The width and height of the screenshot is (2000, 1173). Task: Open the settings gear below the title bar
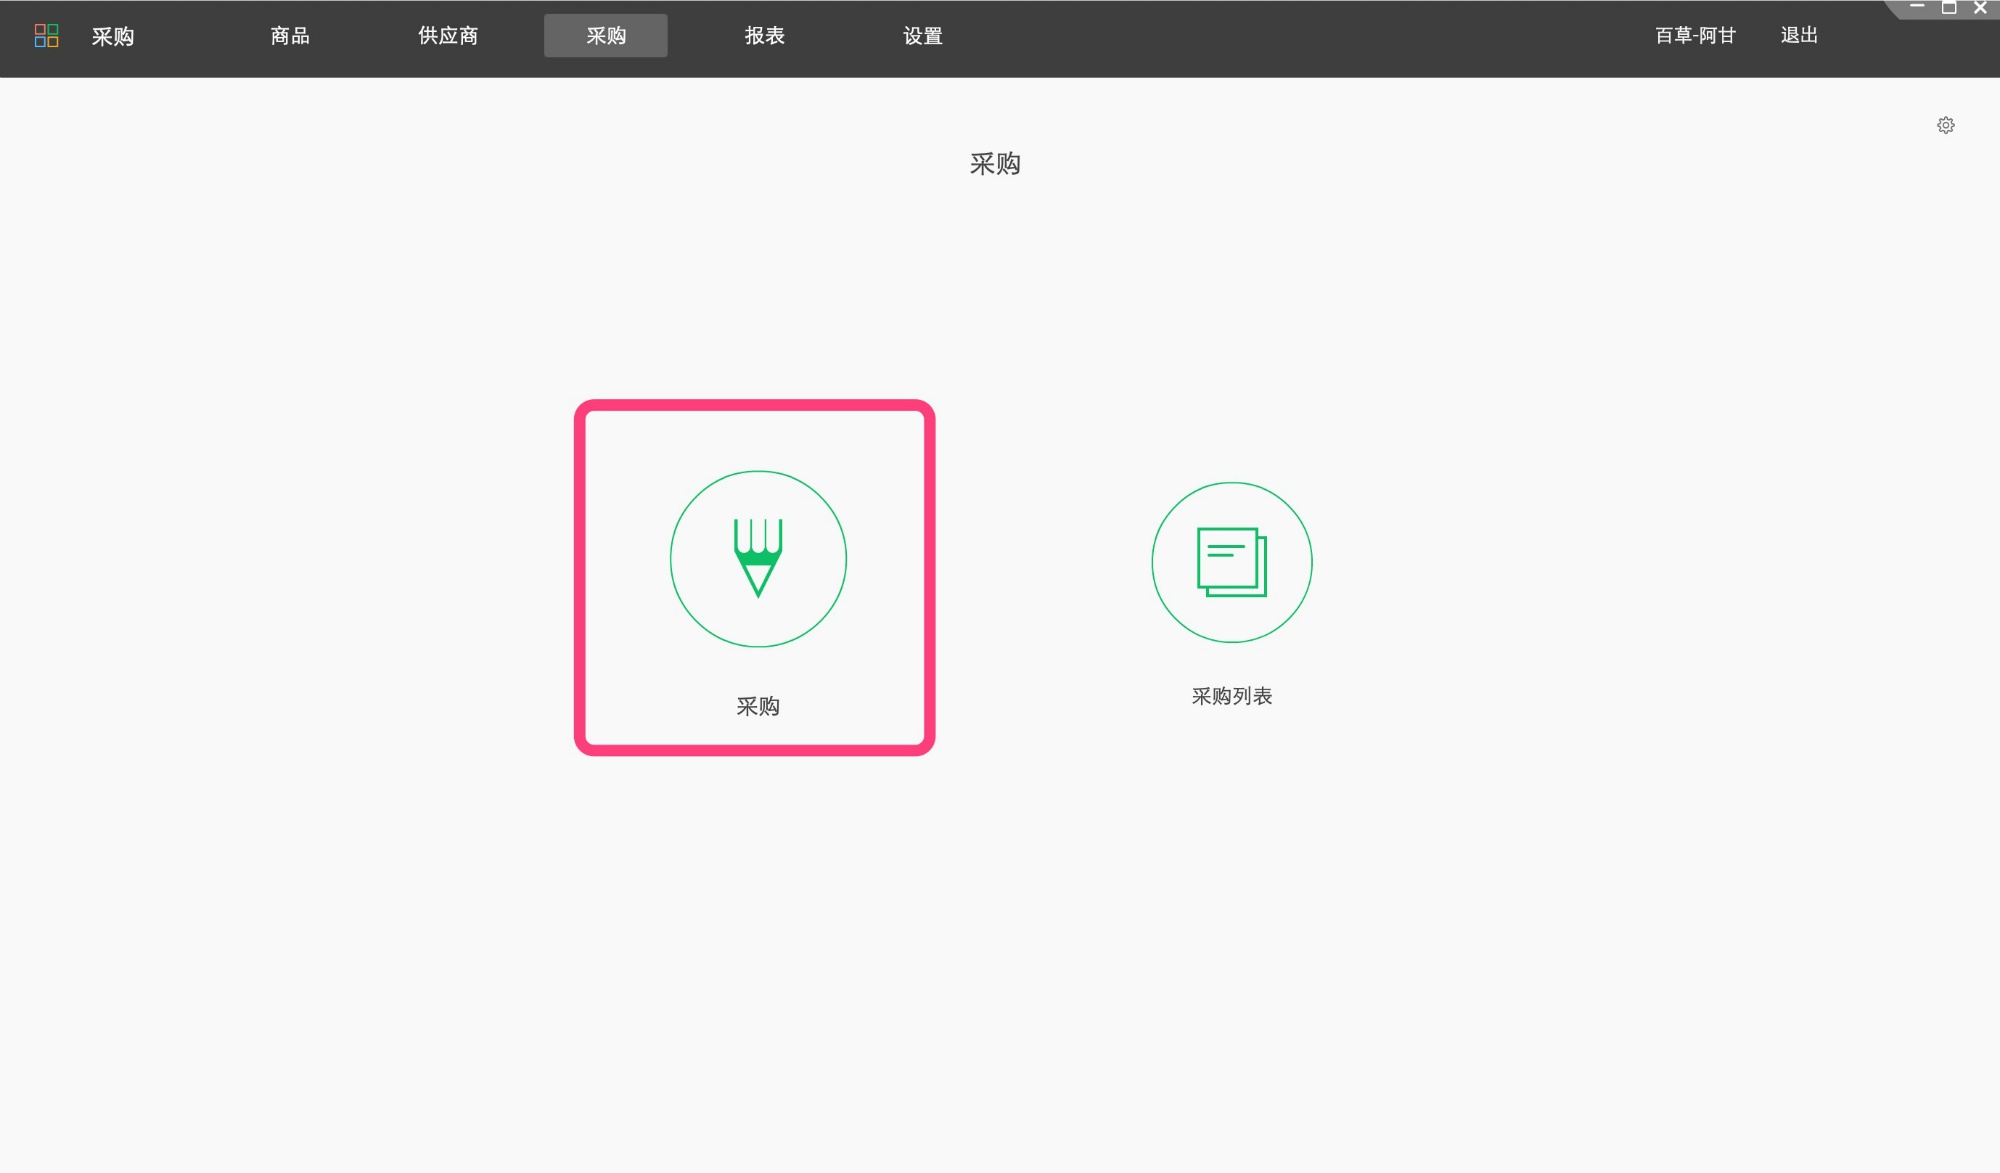coord(1945,125)
